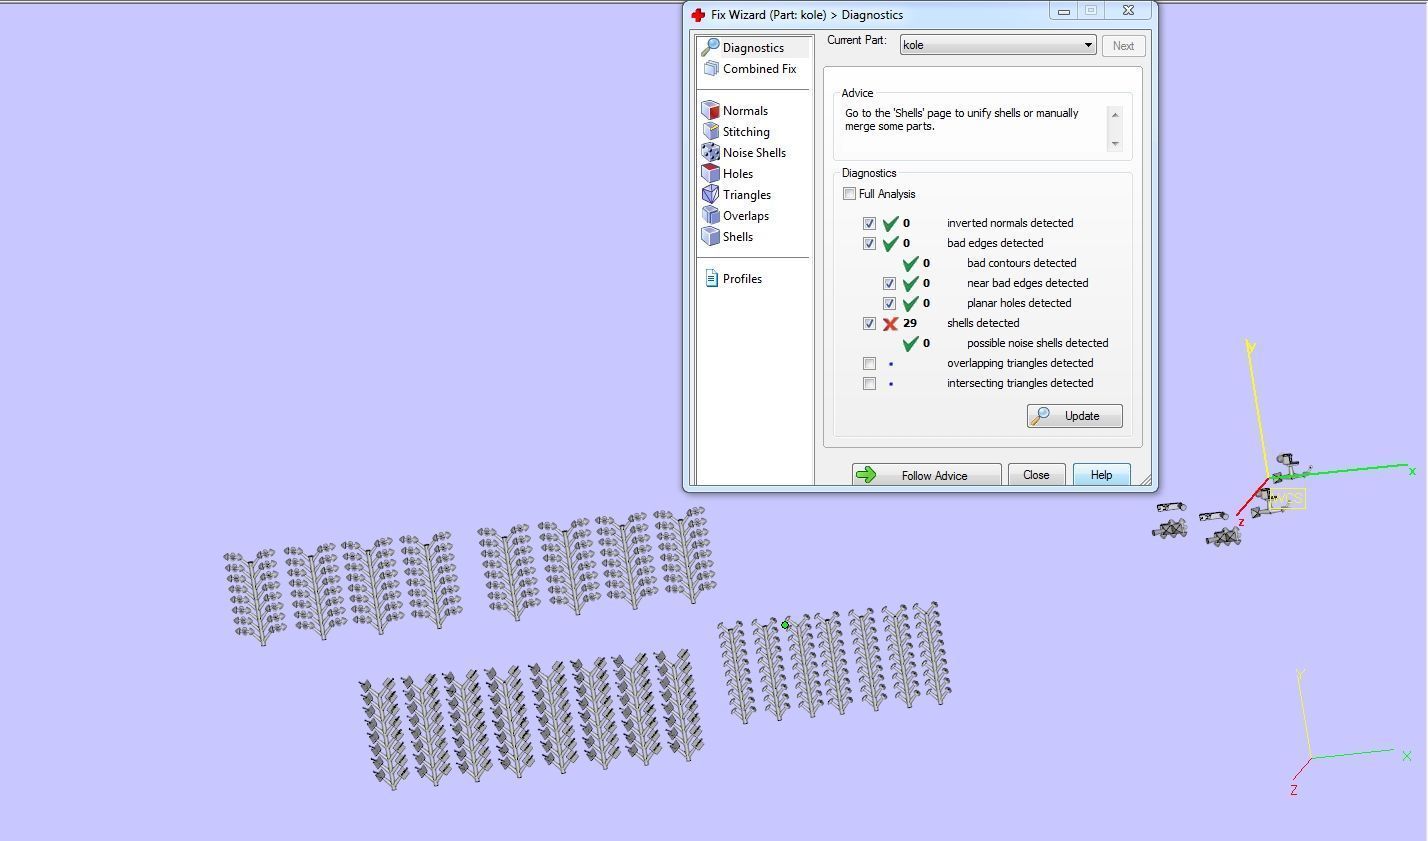Viewport: 1428px width, 841px height.
Task: Enable overlapping triangles detected checkbox
Action: (869, 363)
